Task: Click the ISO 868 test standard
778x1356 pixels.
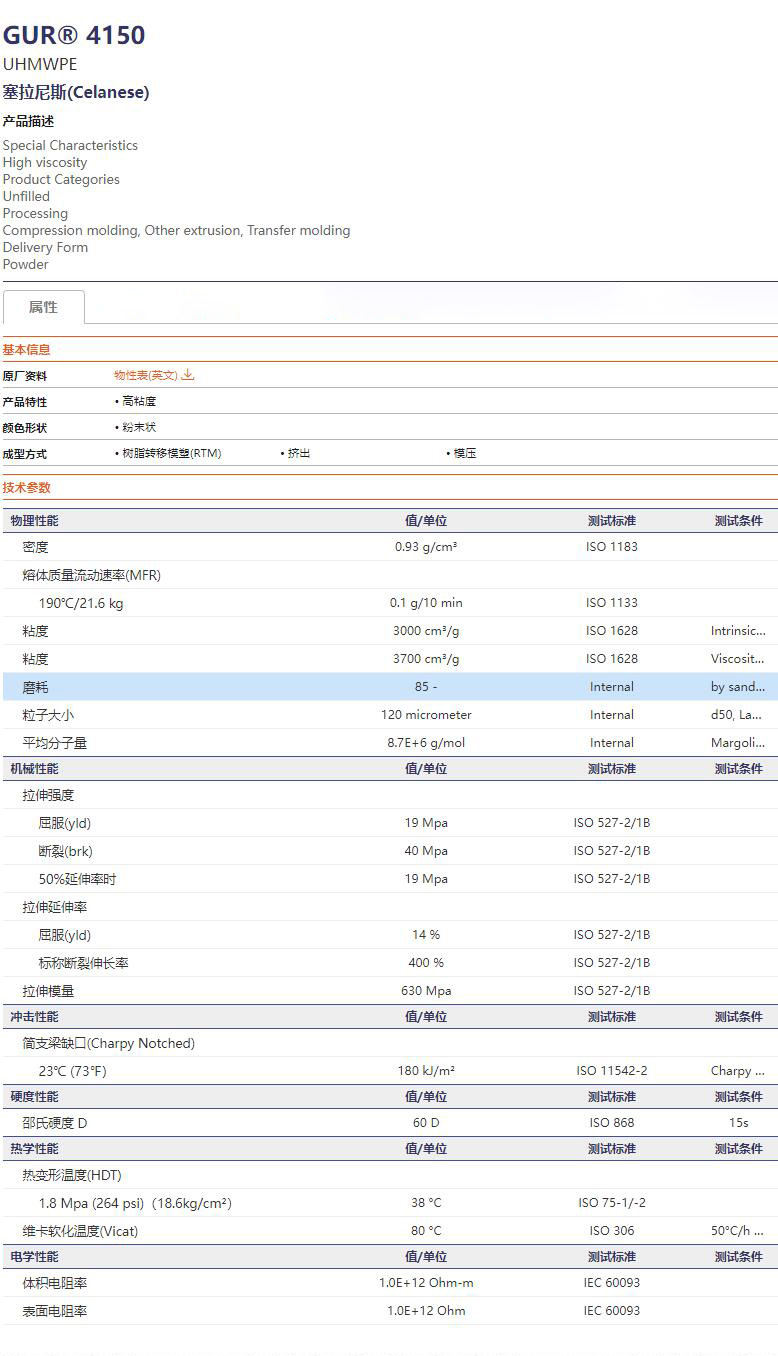Action: point(612,1123)
